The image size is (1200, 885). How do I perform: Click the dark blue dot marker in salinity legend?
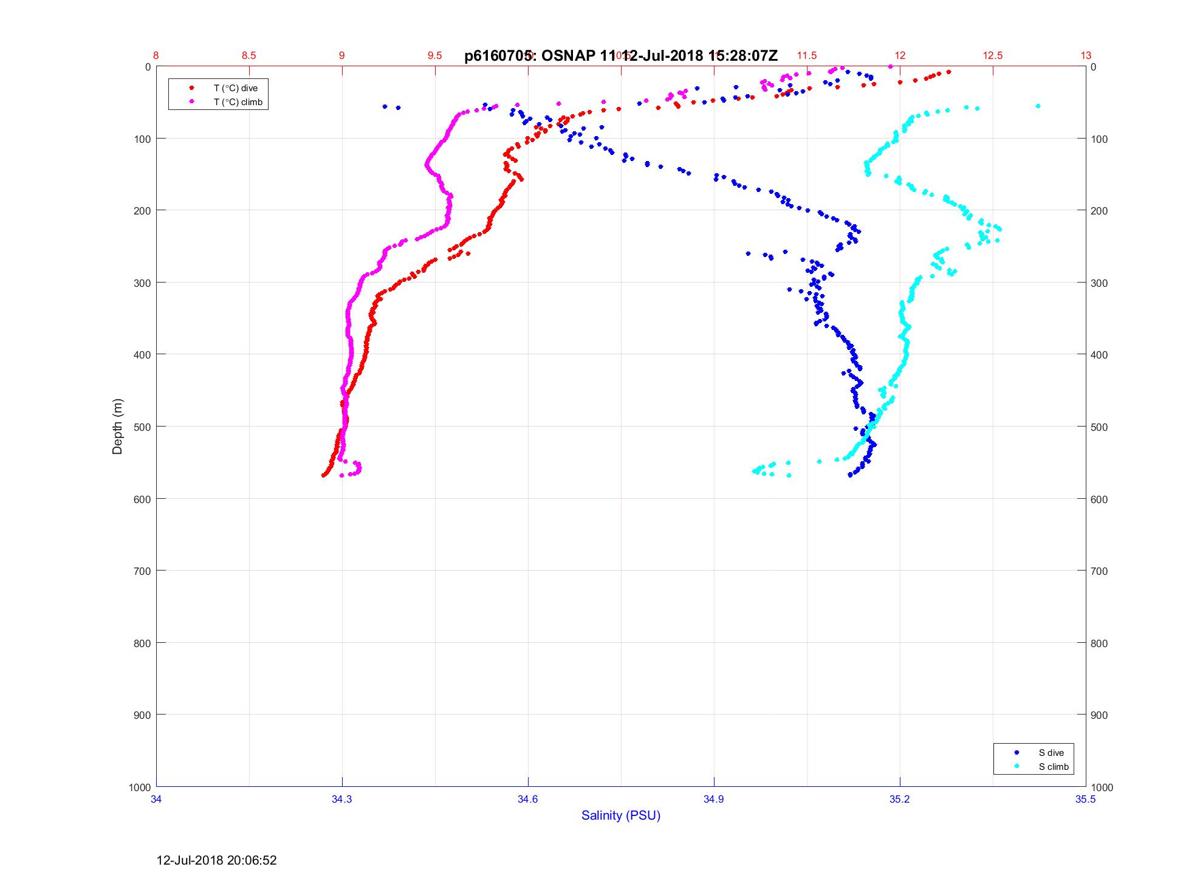[x=1016, y=752]
